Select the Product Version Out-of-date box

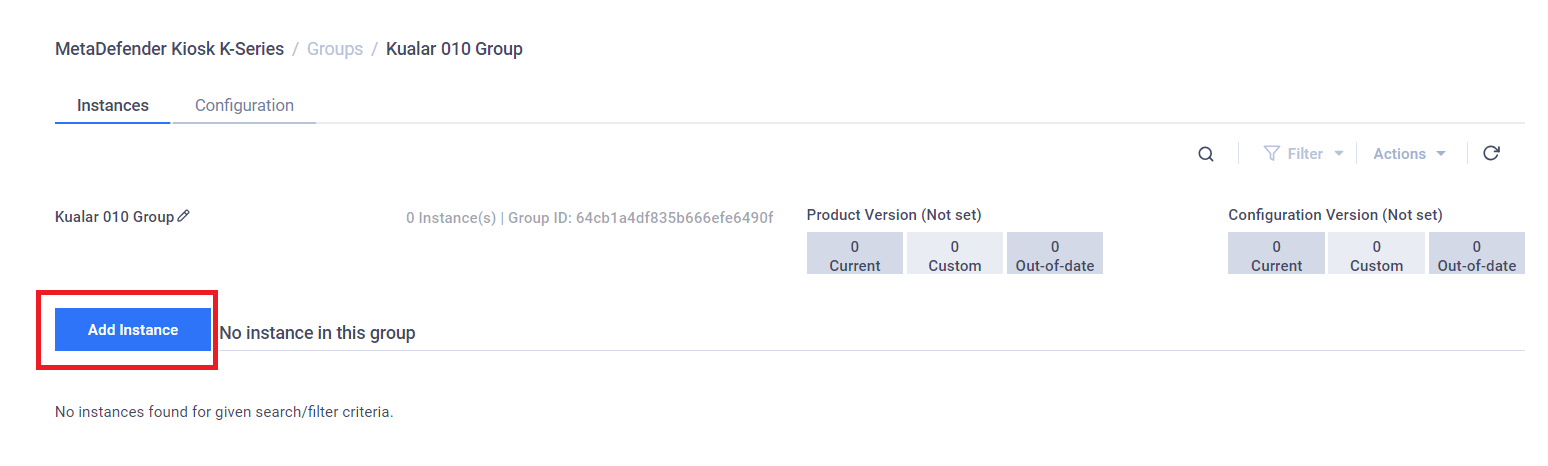coord(1055,253)
